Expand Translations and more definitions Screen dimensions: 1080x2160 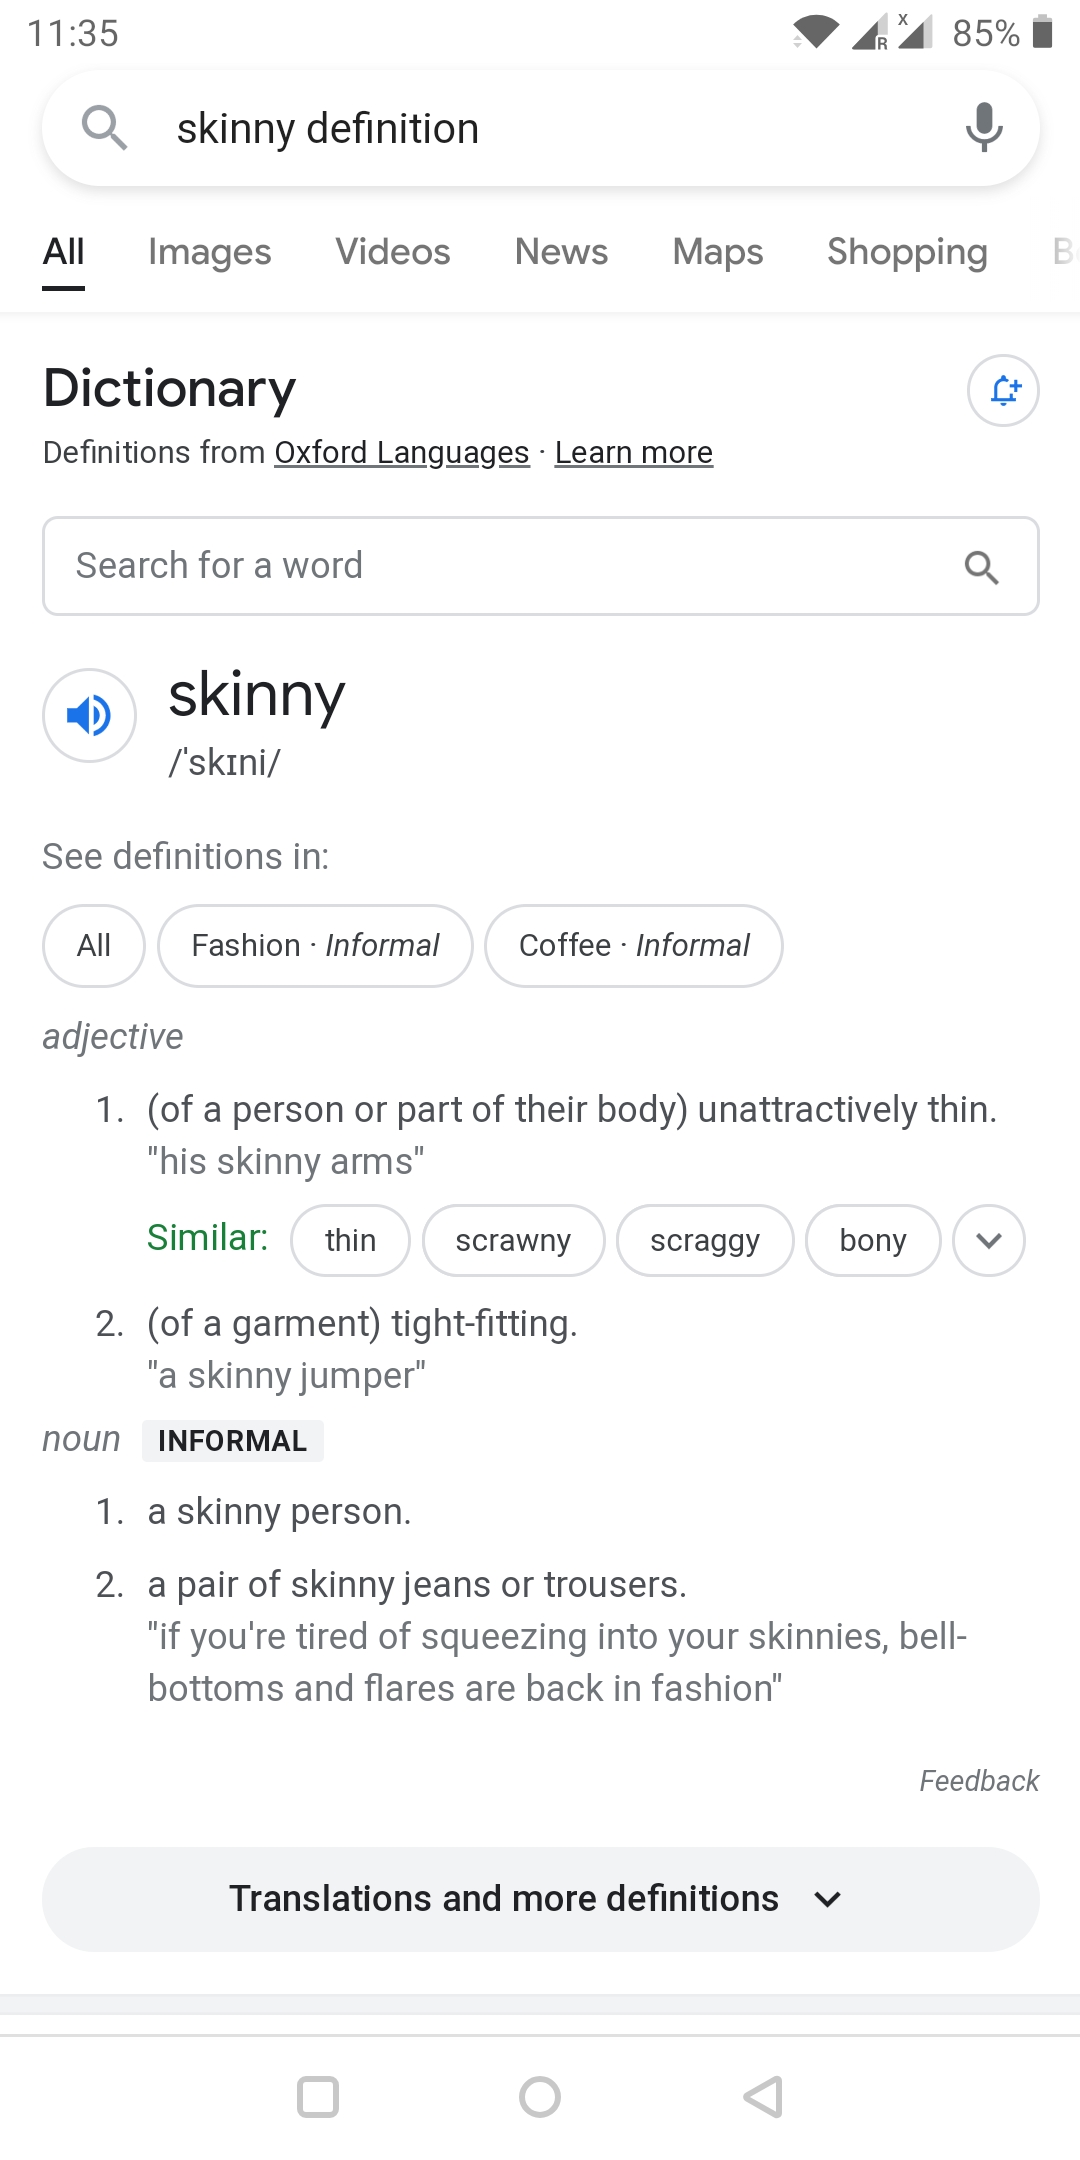click(x=540, y=1899)
